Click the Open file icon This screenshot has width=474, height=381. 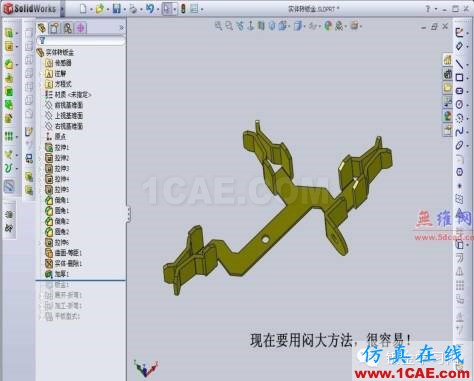coord(100,9)
